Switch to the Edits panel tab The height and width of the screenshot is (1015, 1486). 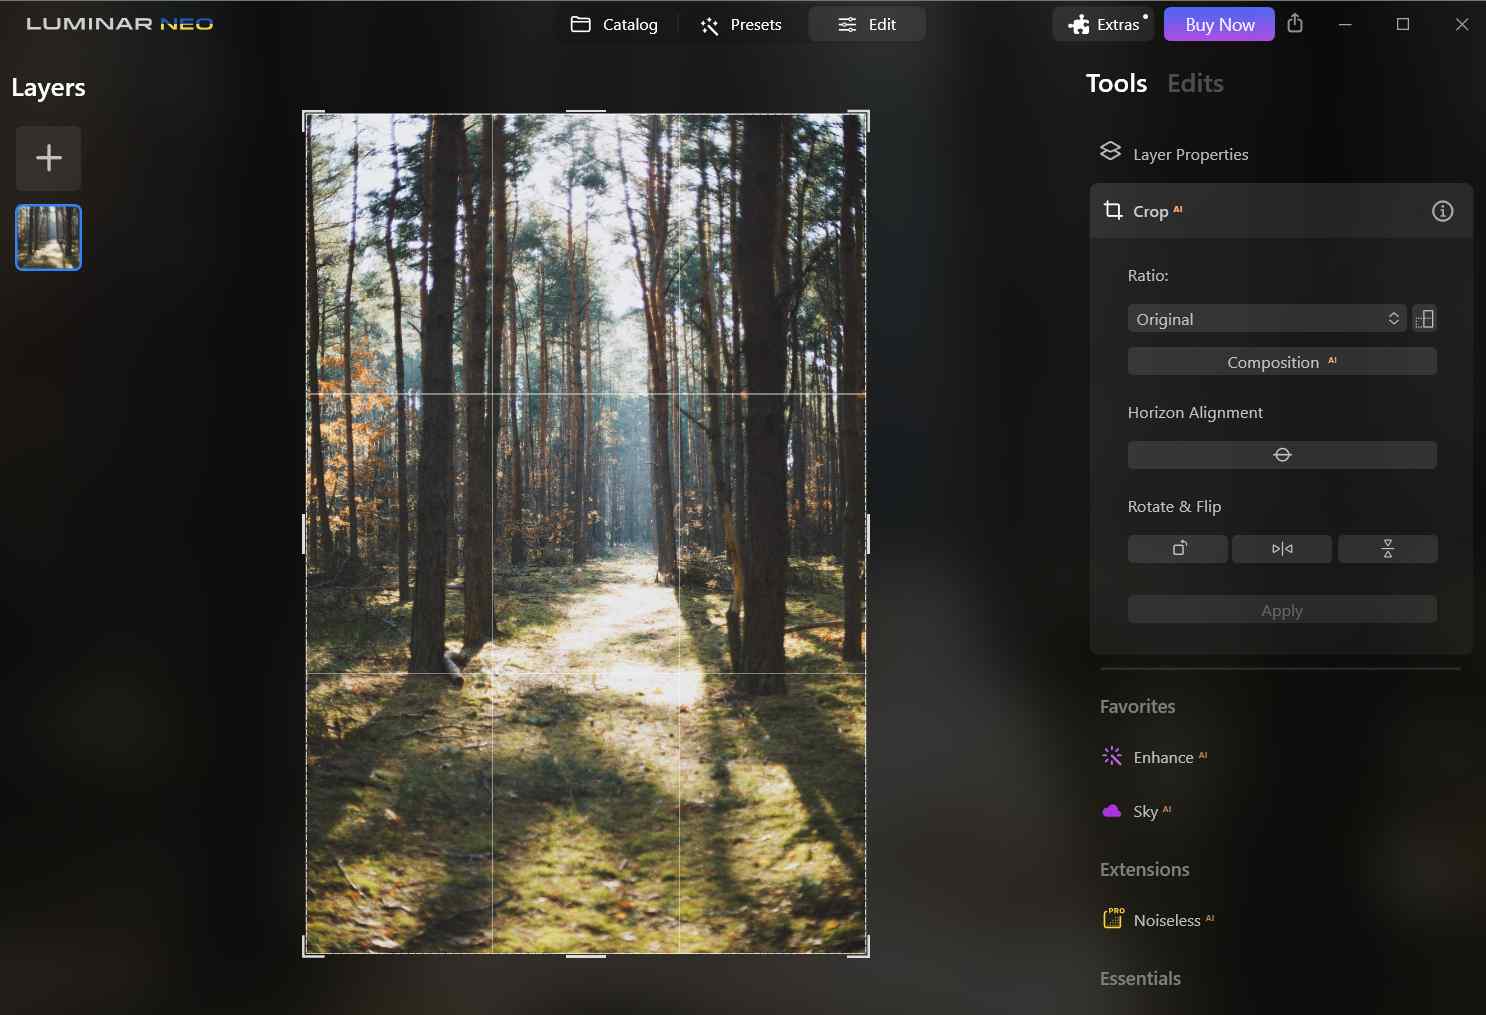tap(1195, 83)
